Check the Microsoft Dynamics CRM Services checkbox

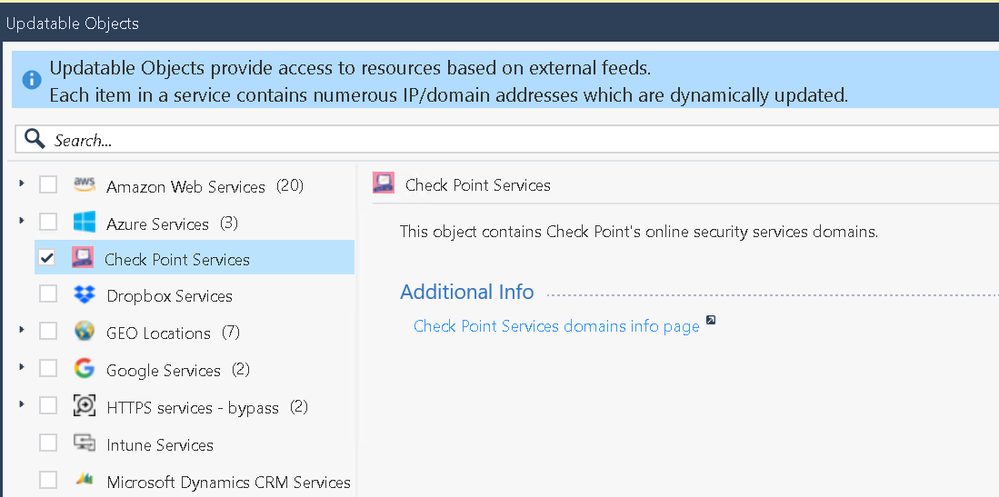point(48,479)
